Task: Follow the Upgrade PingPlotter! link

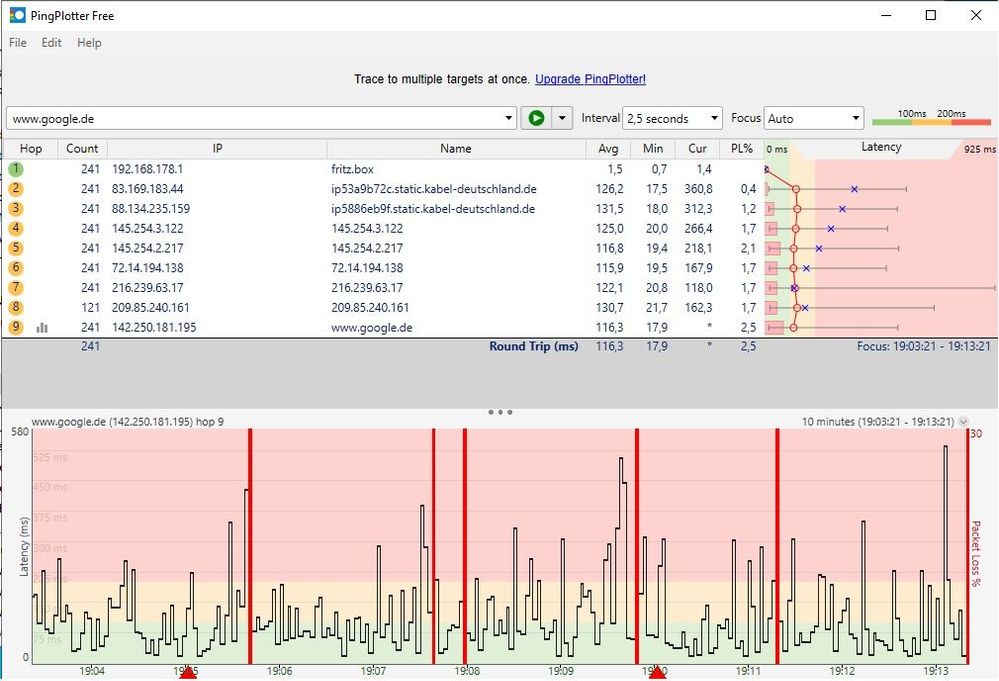Action: tap(590, 79)
